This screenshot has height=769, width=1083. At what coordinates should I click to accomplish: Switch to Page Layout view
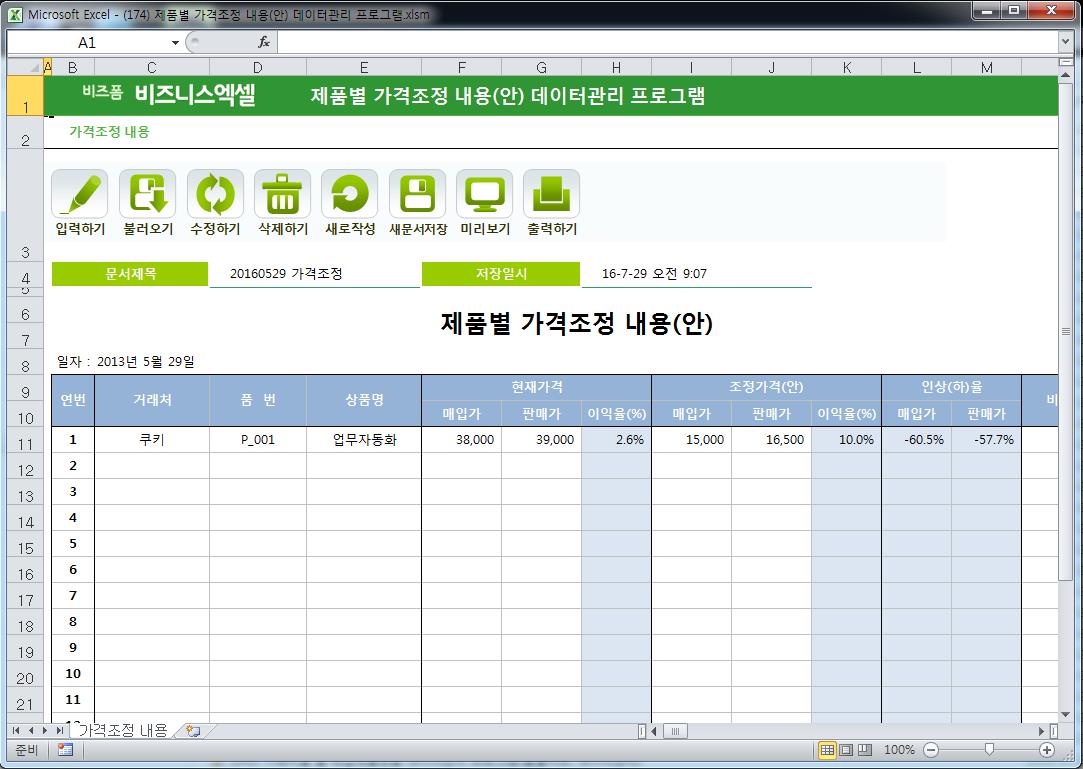coord(846,750)
